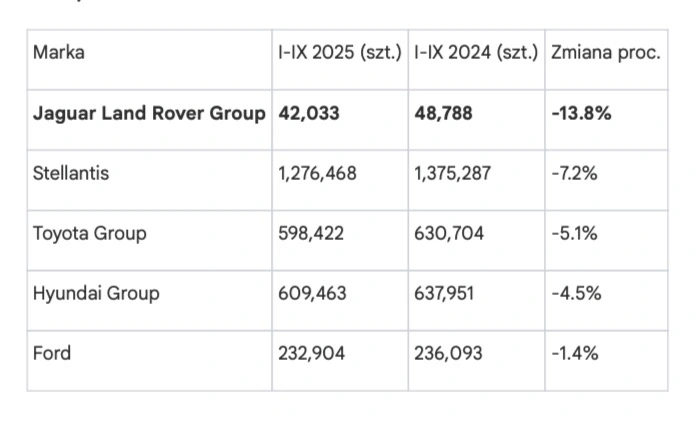Select the -5.1% change cell
Viewport: 695px width, 422px height.
pyautogui.click(x=574, y=233)
